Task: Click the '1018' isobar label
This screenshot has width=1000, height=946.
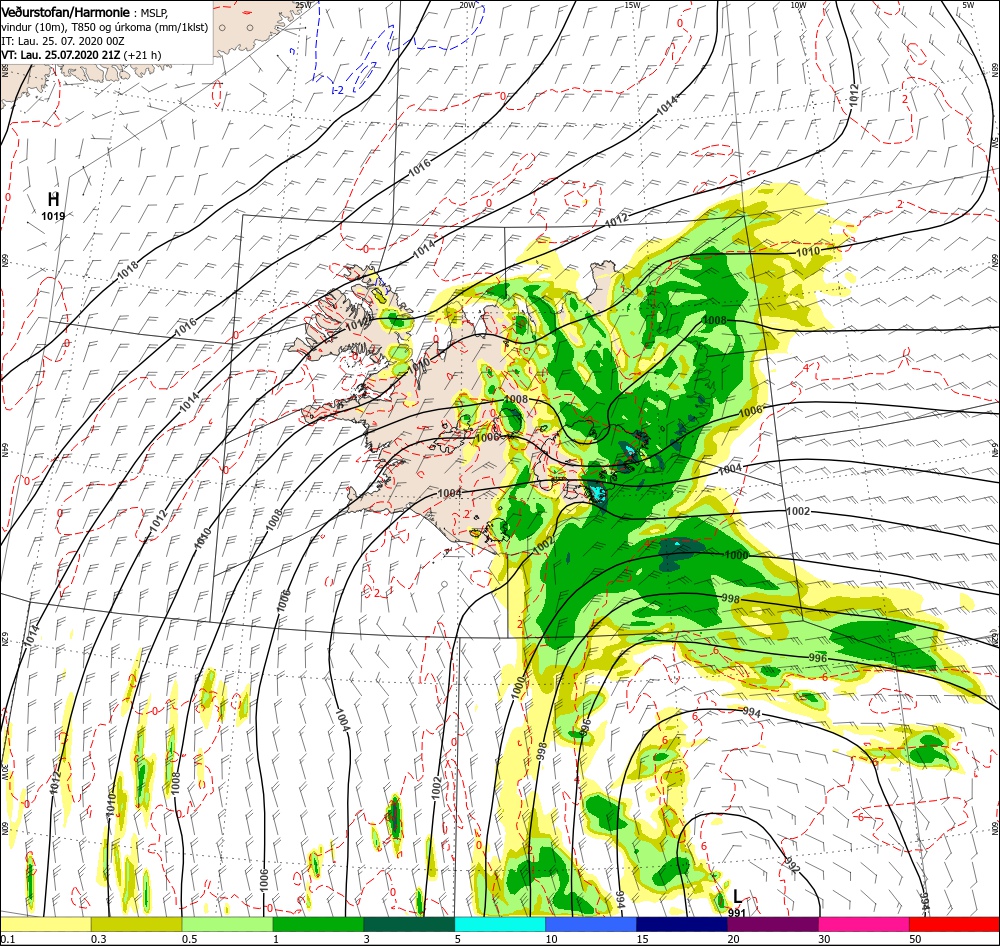Action: click(x=128, y=271)
